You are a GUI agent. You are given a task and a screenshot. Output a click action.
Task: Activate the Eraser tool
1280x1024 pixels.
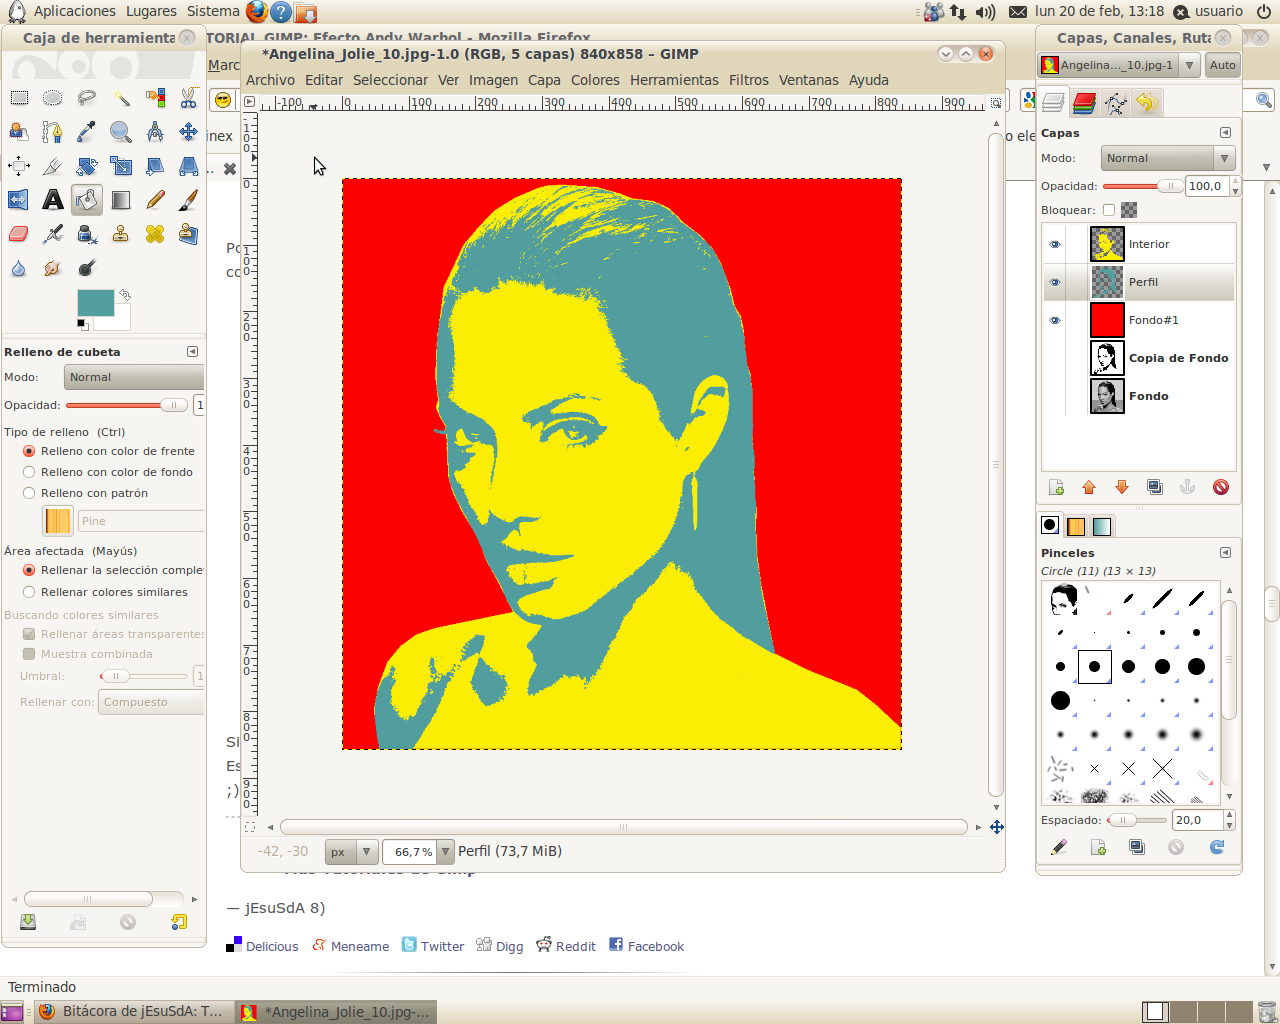18,233
